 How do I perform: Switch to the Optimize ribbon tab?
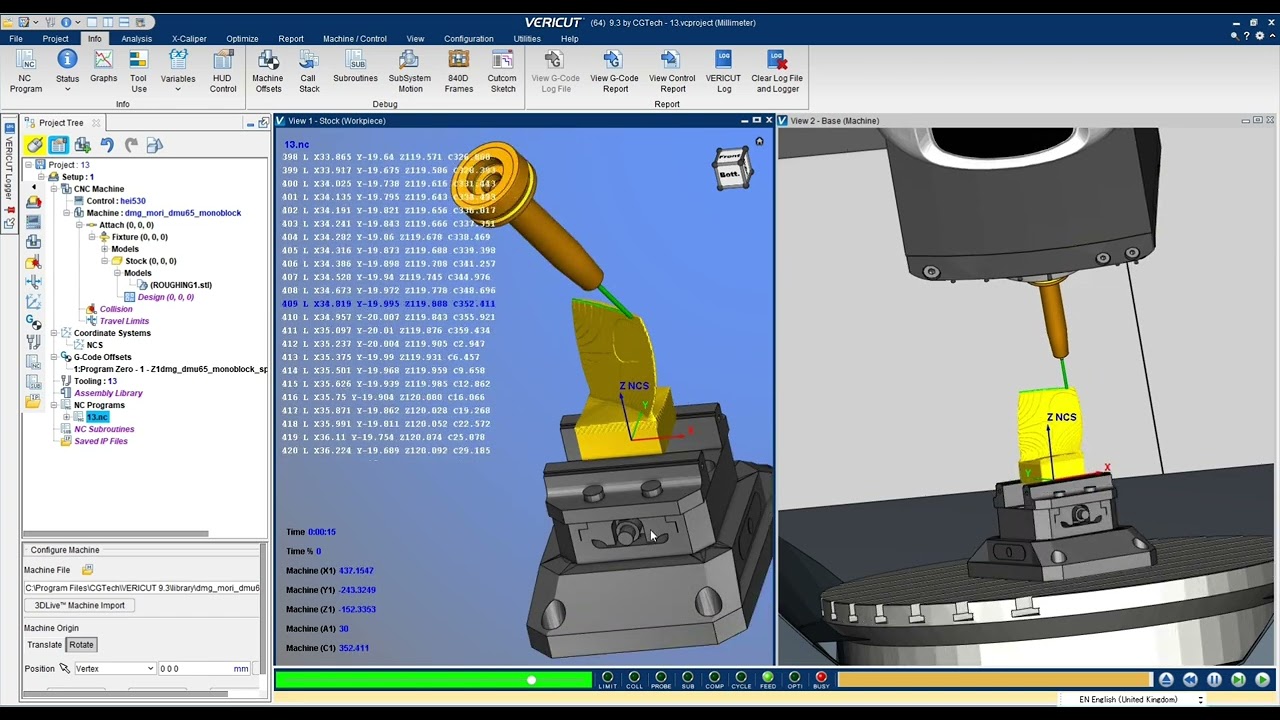click(242, 39)
